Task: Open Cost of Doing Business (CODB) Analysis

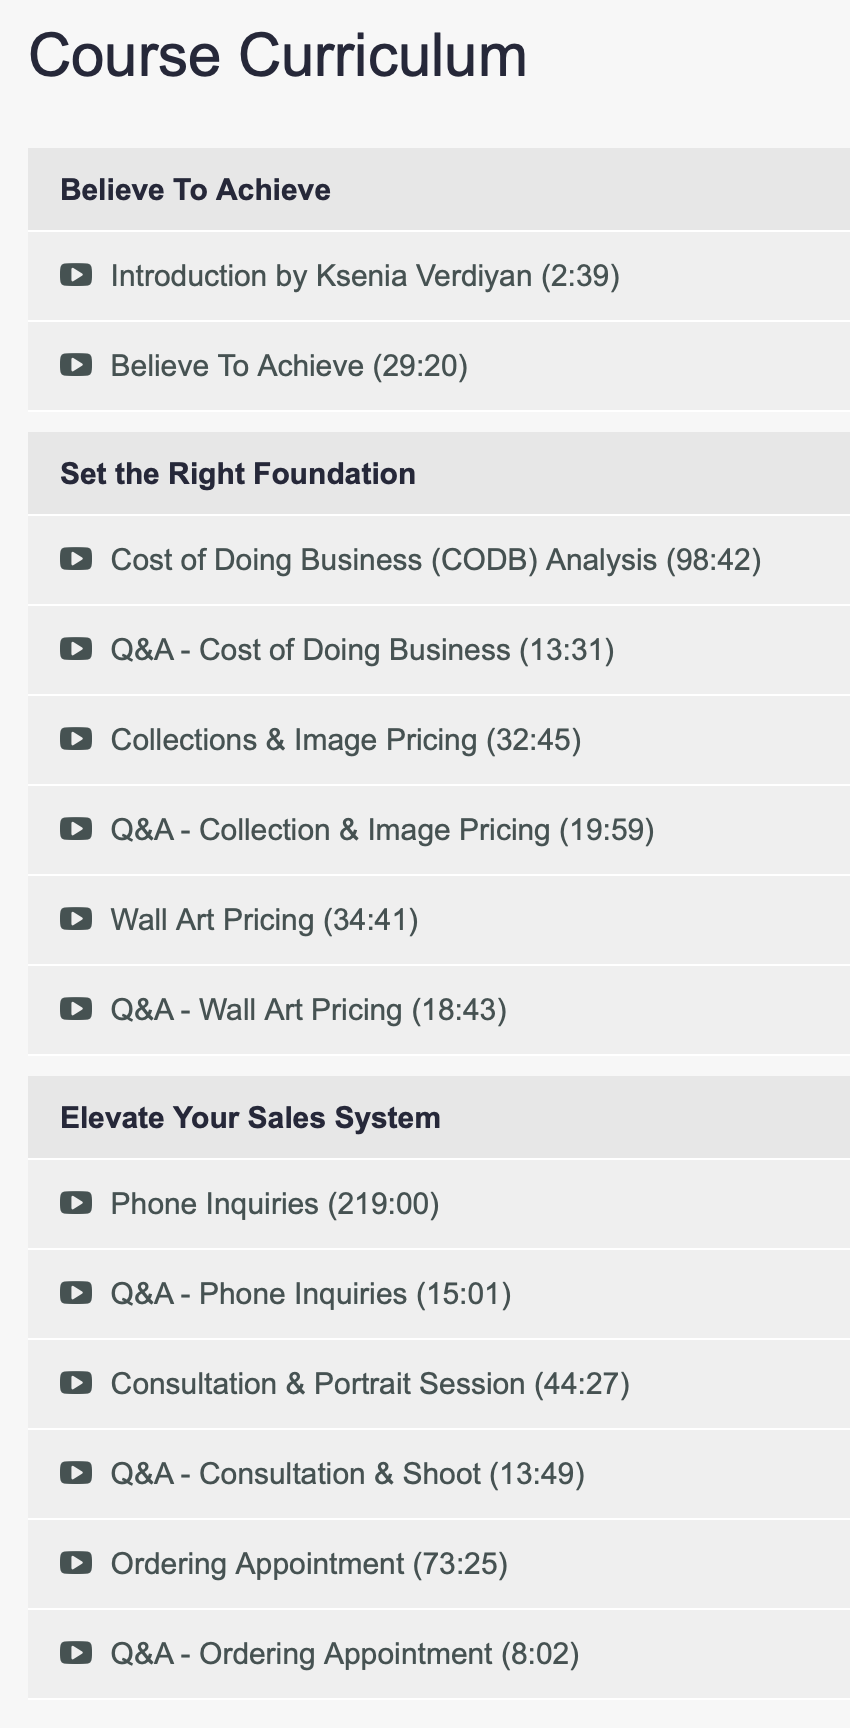Action: click(439, 560)
